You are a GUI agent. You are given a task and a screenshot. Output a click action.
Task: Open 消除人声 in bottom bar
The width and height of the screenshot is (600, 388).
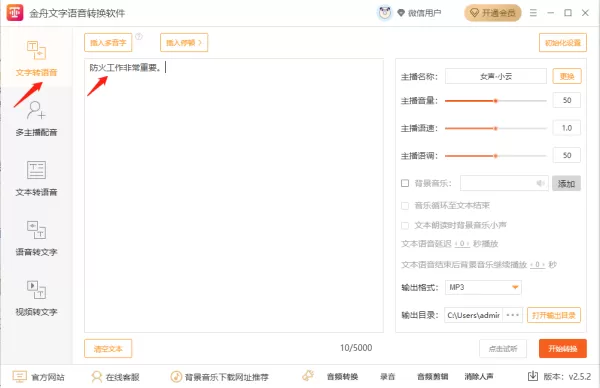click(x=479, y=377)
